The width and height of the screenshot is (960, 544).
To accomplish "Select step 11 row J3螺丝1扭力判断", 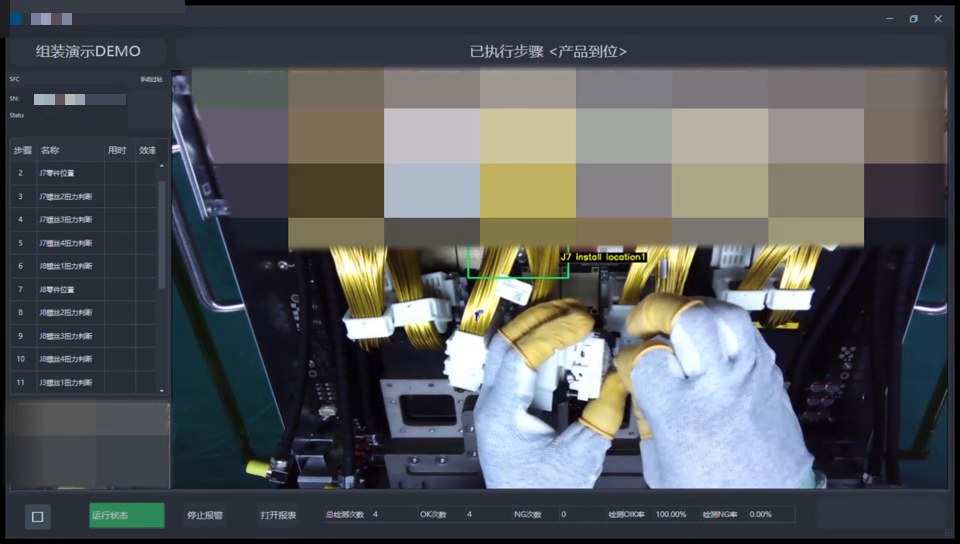I will pyautogui.click(x=84, y=382).
